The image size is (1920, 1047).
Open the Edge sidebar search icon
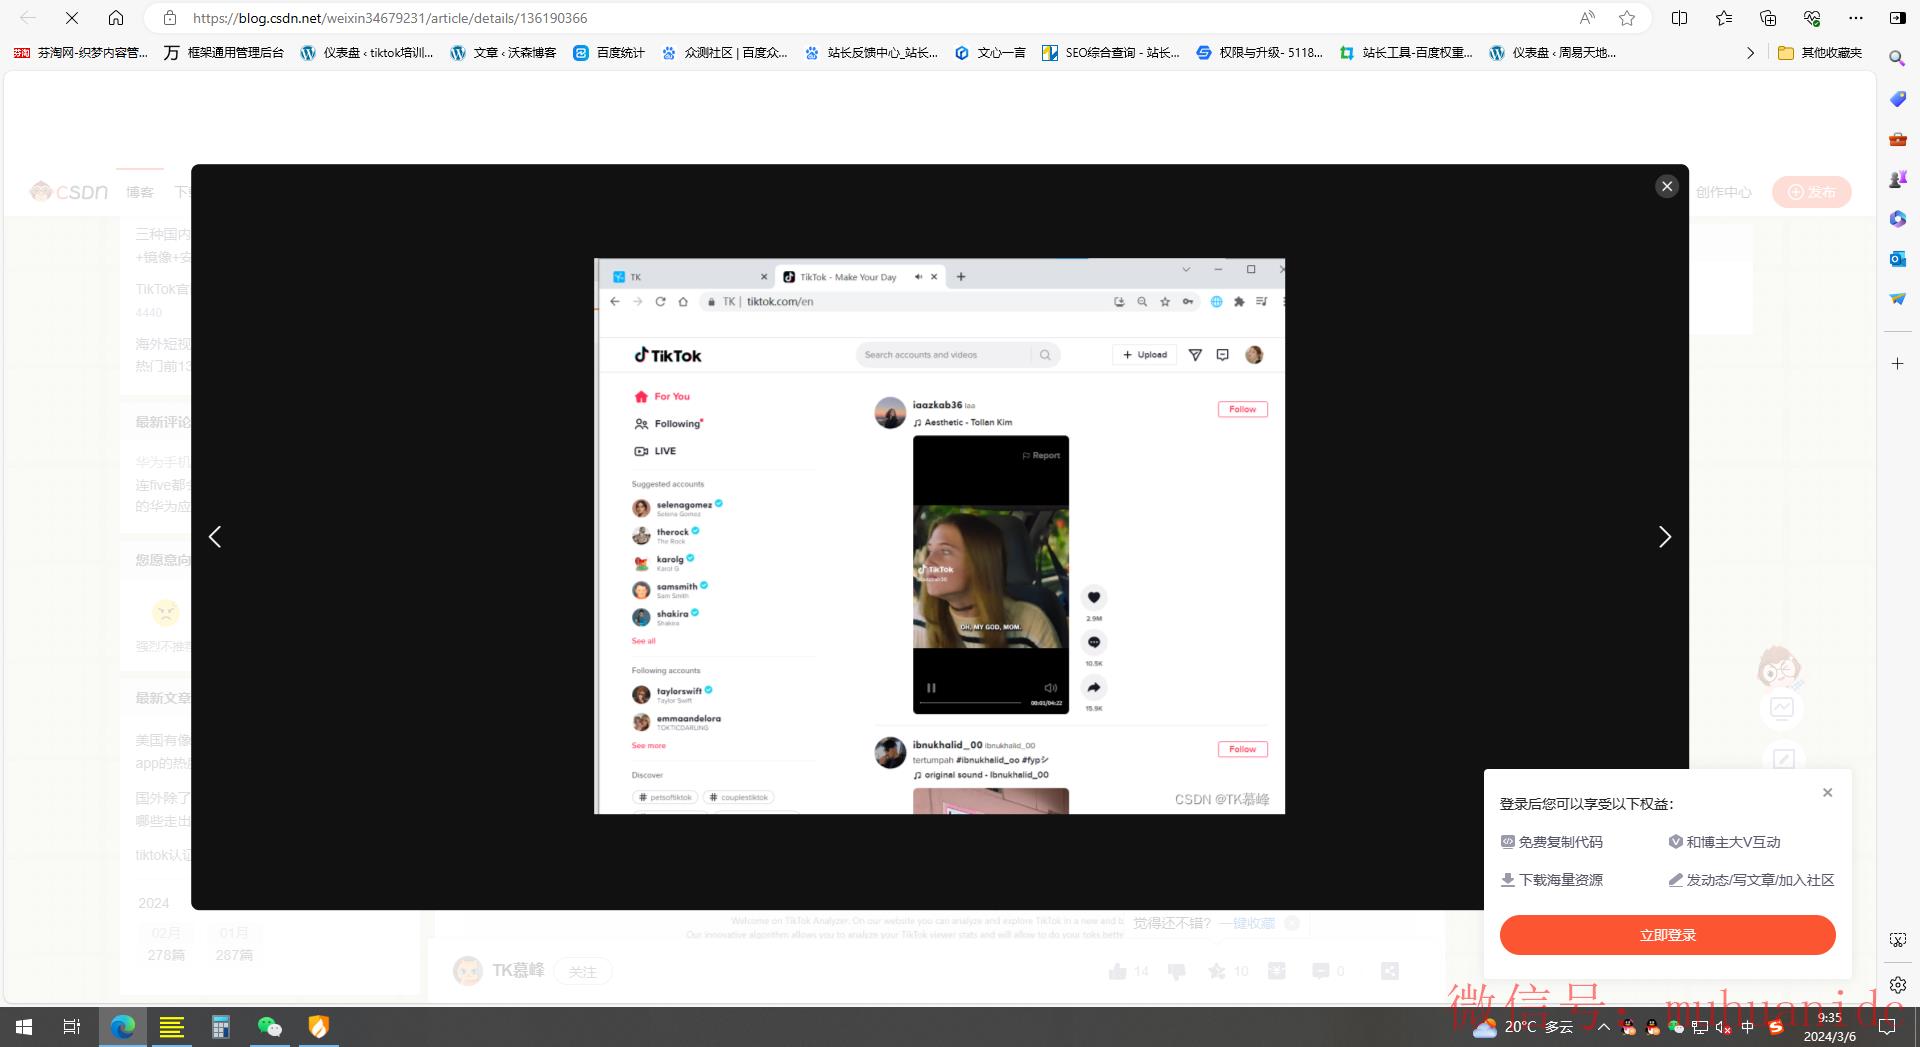1897,59
